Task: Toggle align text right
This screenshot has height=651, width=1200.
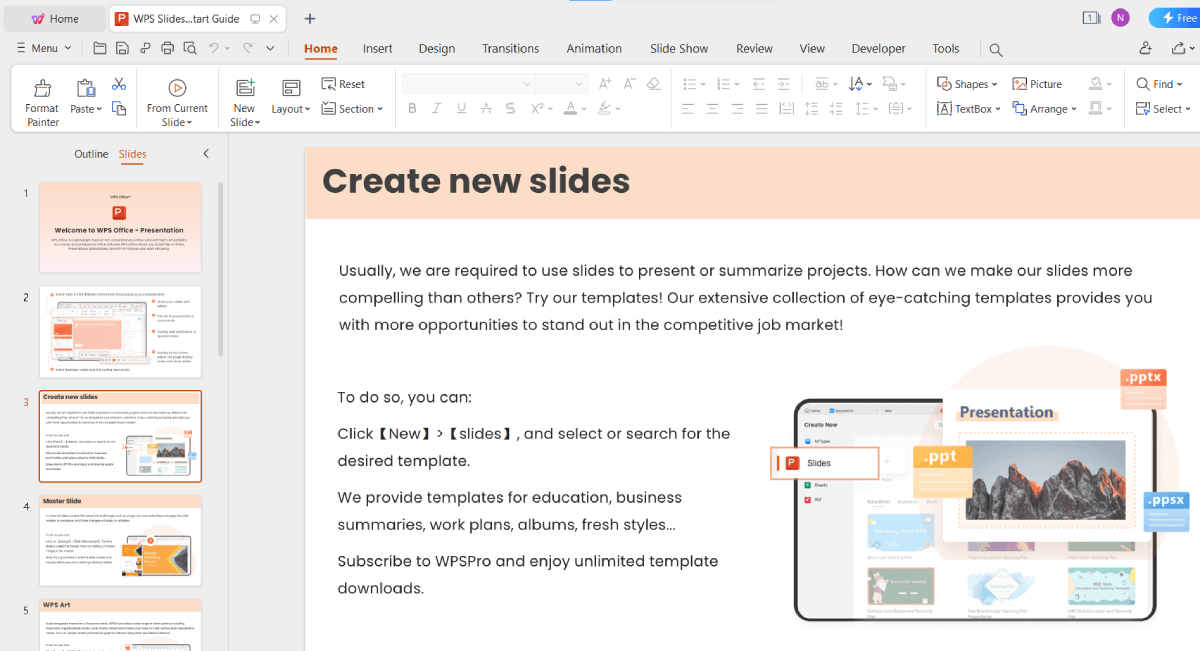Action: click(x=737, y=109)
